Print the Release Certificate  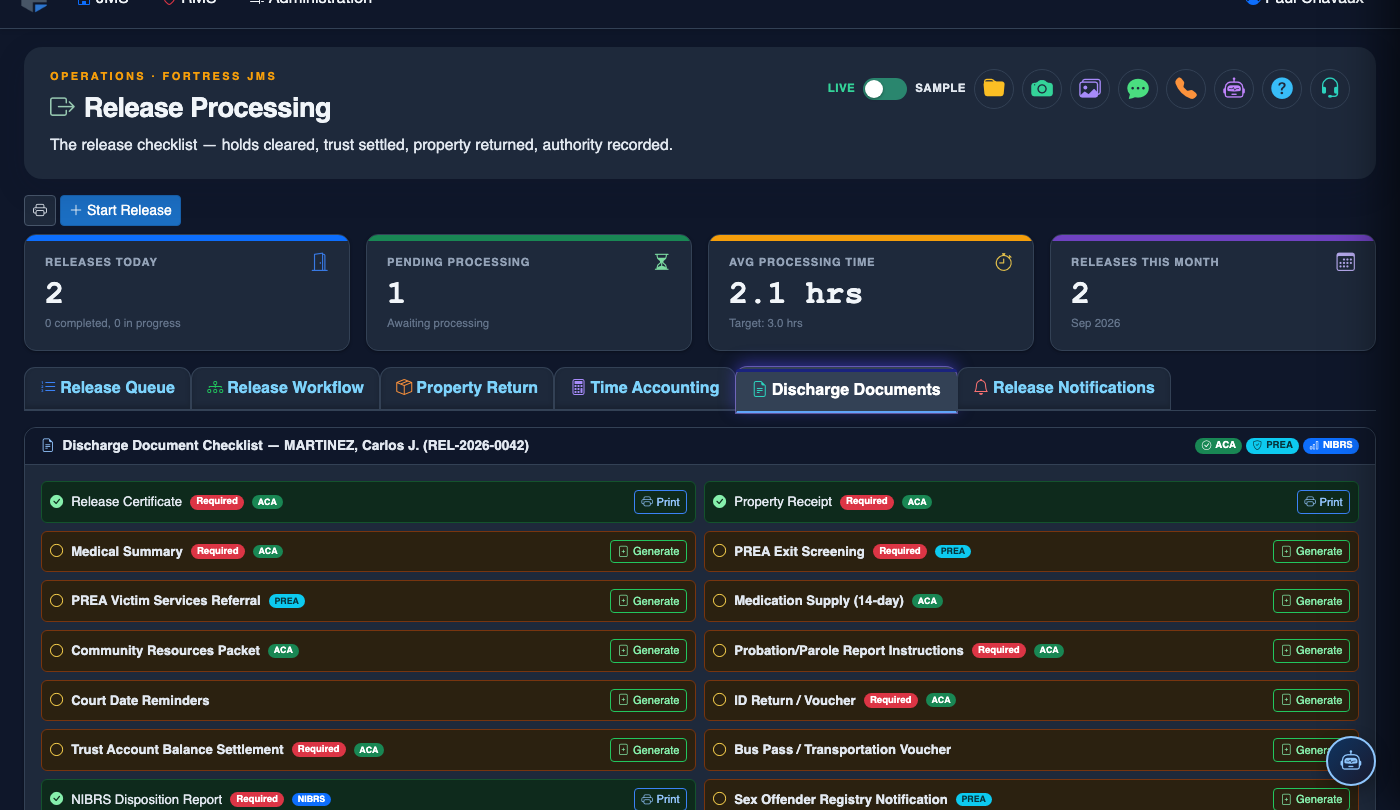[x=660, y=502]
